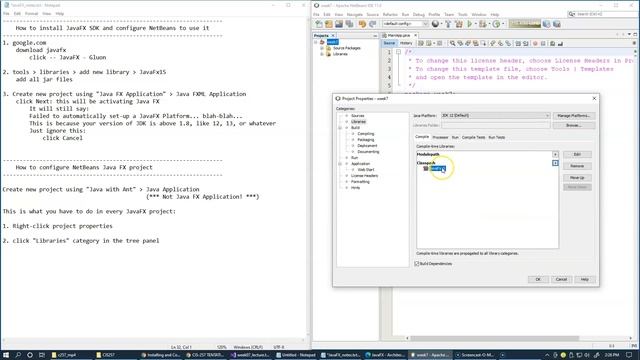
Task: Expand Libraries node in Projects panel
Action: pyautogui.click(x=322, y=54)
